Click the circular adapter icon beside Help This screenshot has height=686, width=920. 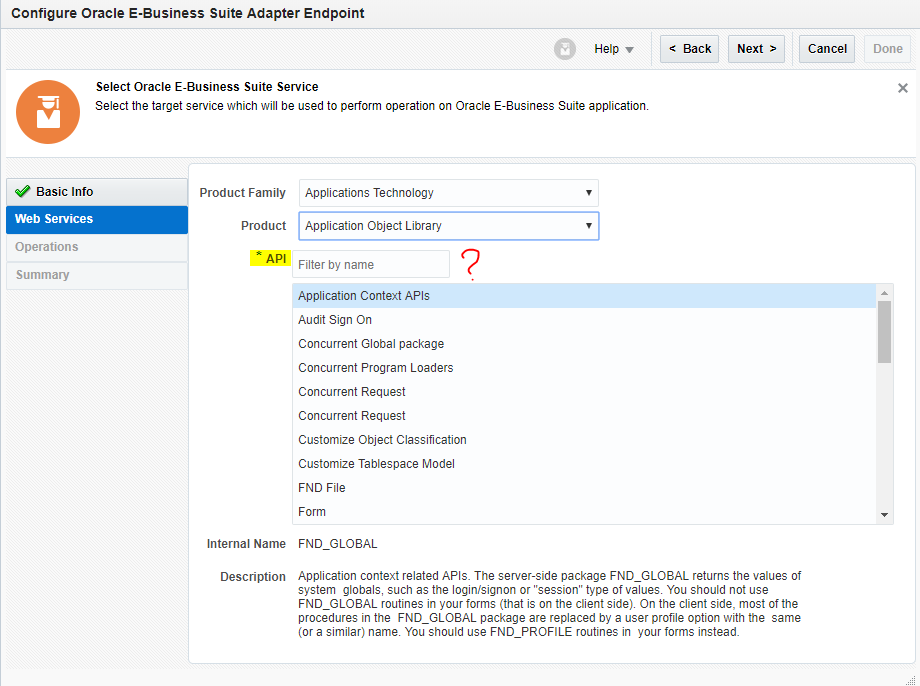[x=565, y=48]
